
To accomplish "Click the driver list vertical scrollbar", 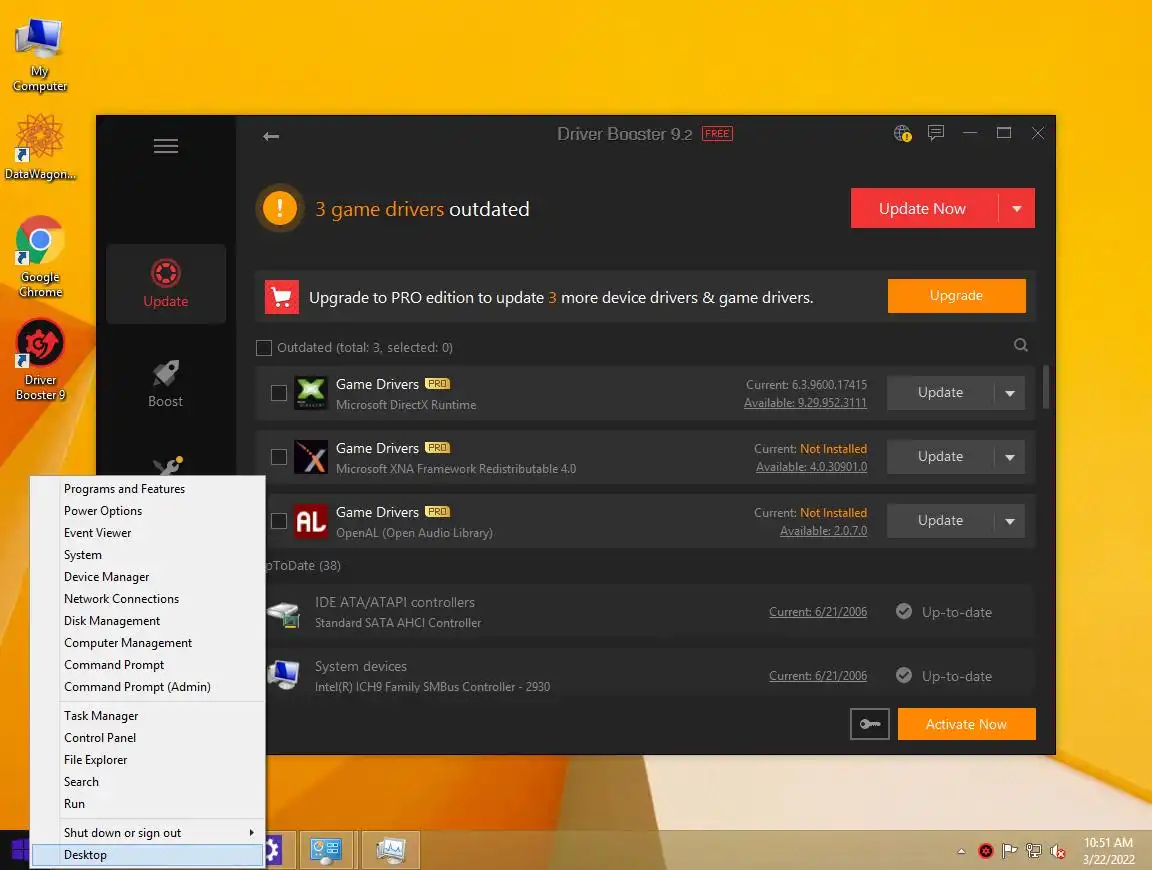I will 1045,387.
